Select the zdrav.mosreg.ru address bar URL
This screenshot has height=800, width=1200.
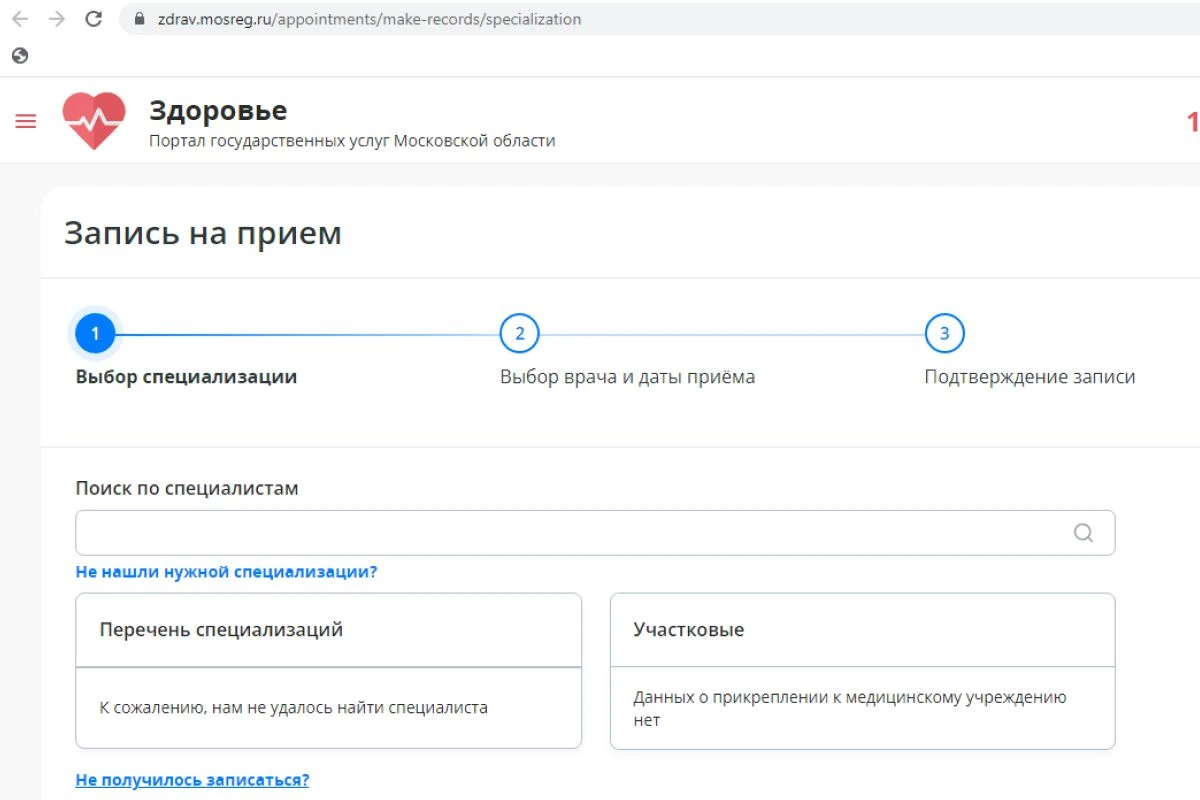369,19
